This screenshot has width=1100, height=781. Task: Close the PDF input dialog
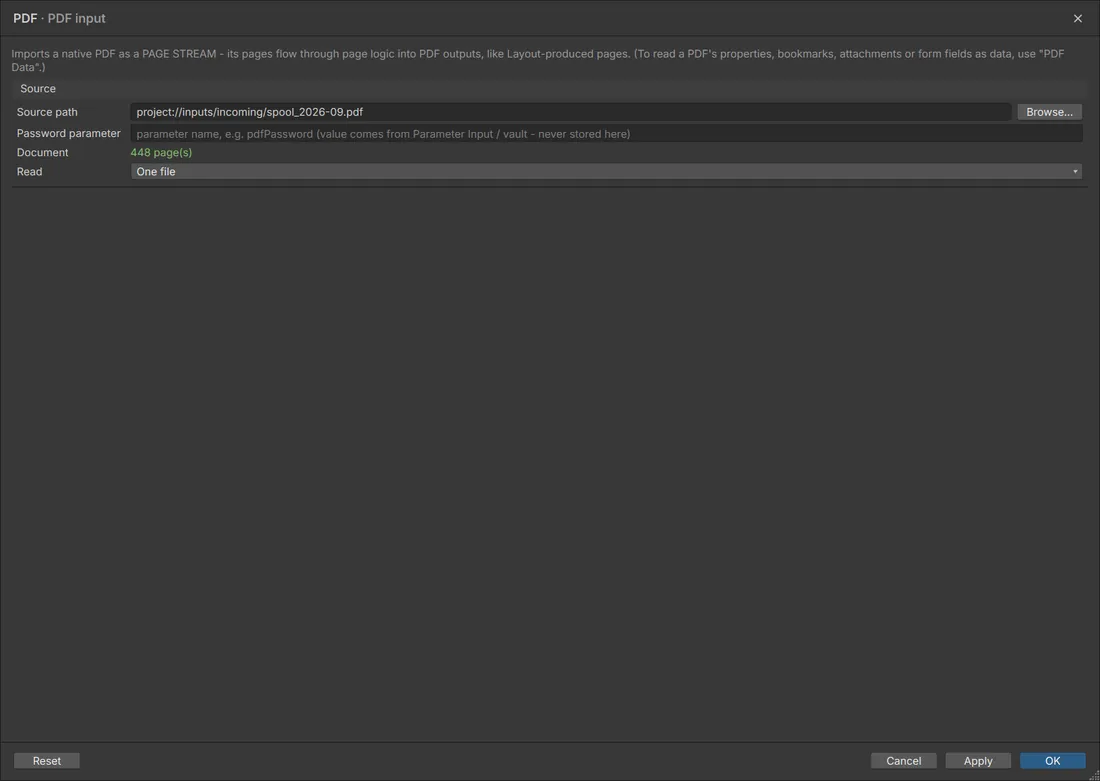[1078, 18]
